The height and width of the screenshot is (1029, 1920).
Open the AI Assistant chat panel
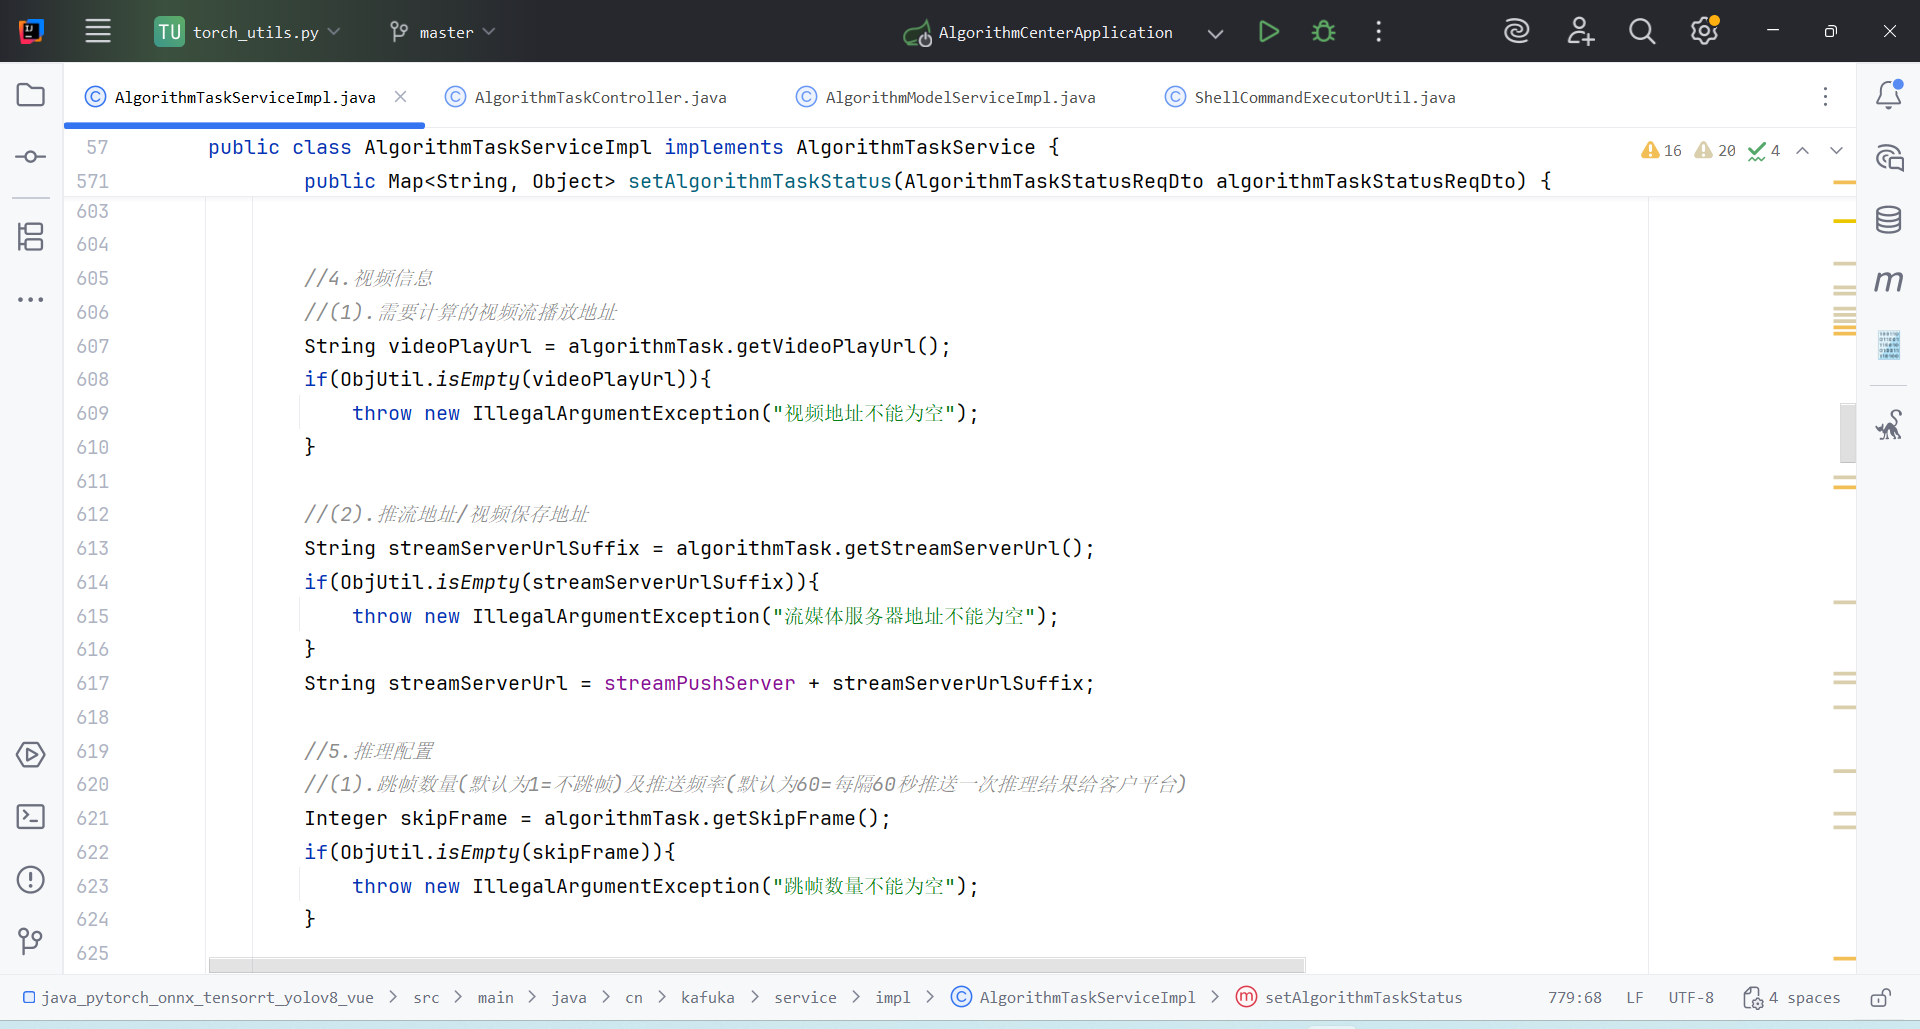1889,157
